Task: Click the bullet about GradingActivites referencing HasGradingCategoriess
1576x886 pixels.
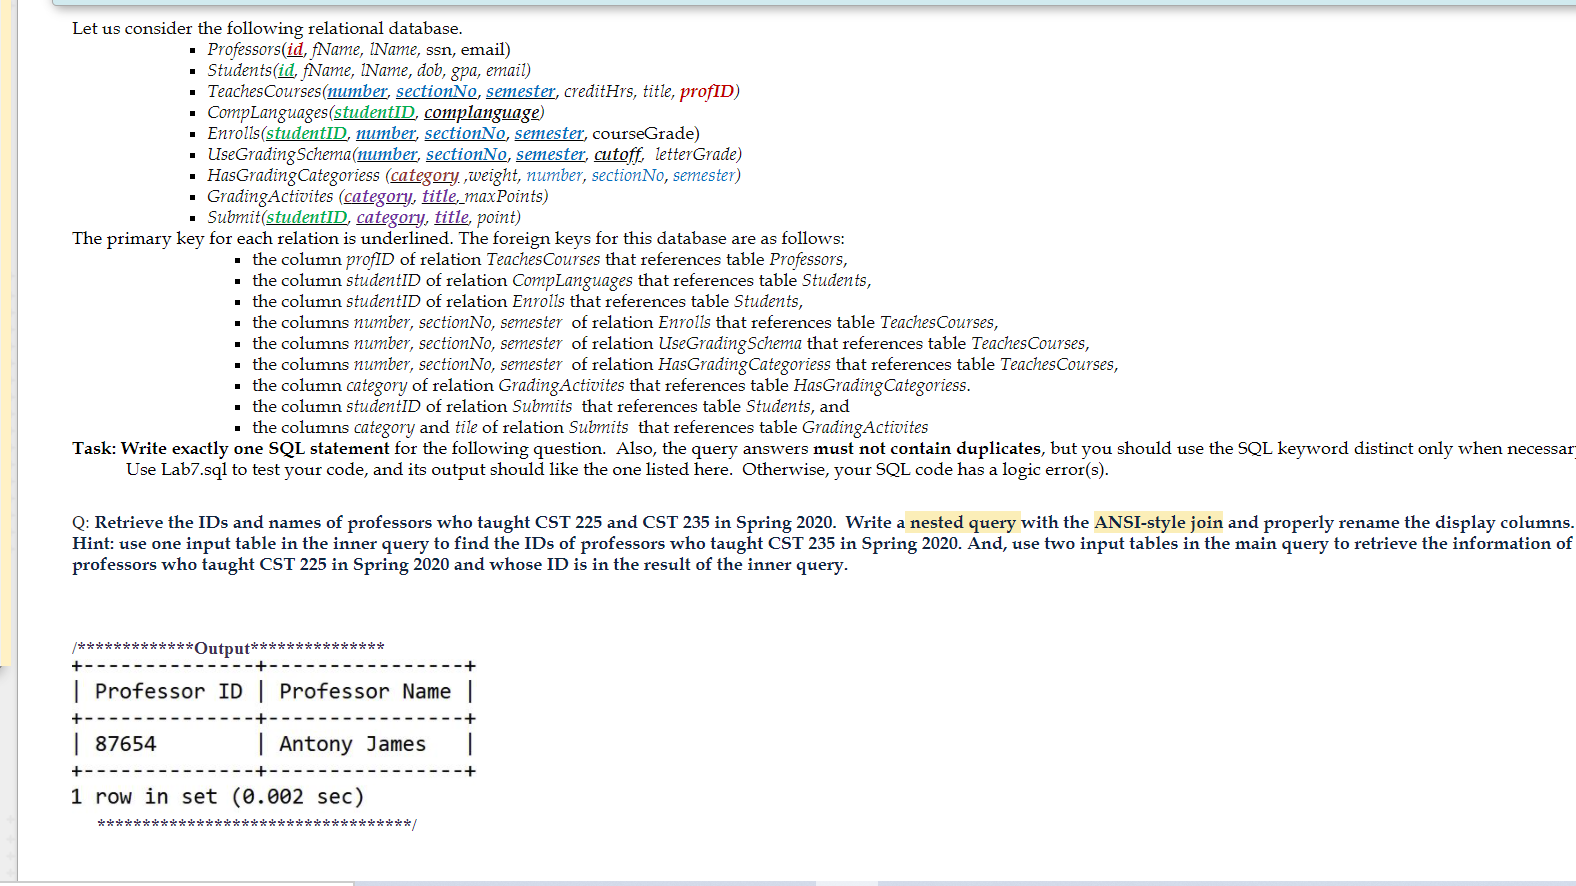Action: [611, 385]
